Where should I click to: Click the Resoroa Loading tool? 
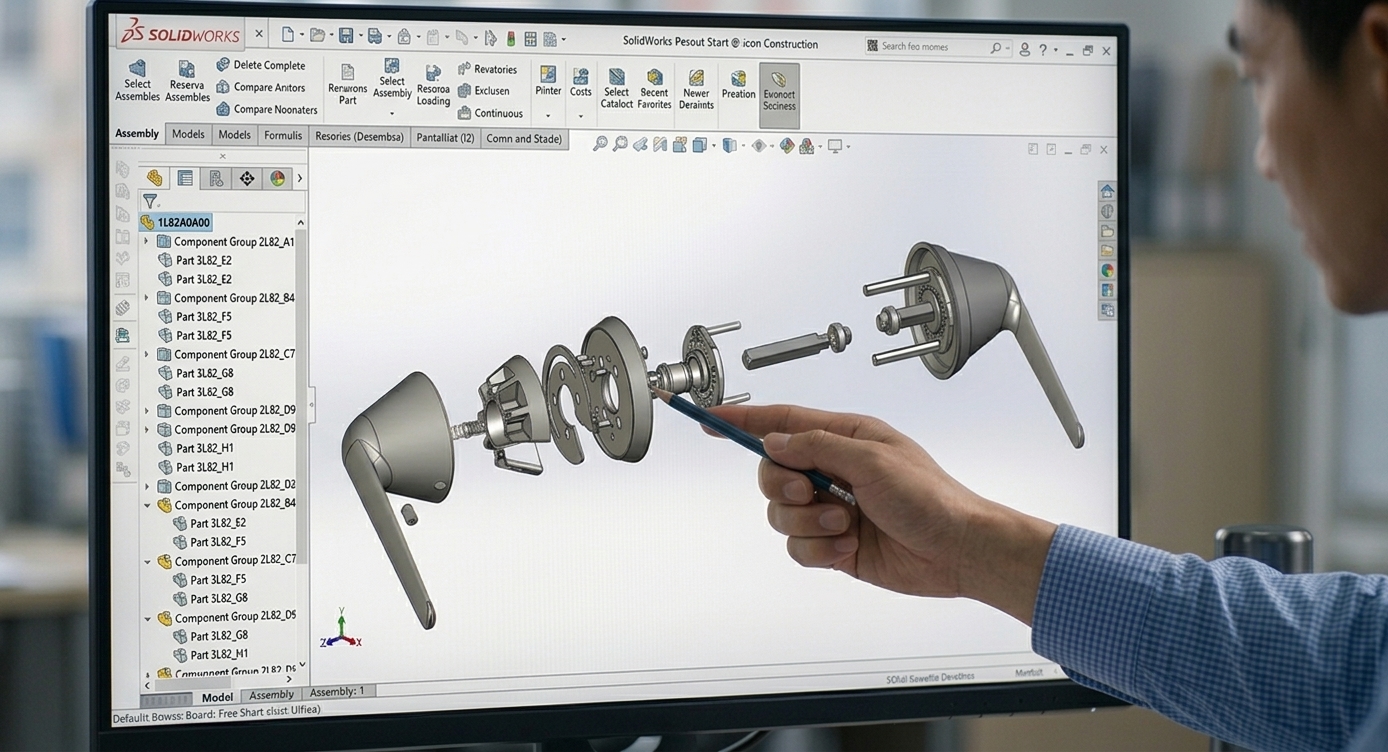(x=433, y=84)
